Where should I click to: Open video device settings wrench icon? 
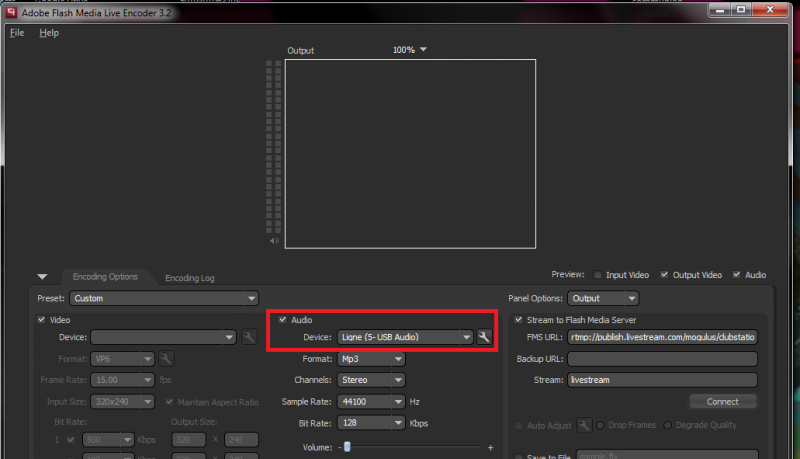click(249, 337)
